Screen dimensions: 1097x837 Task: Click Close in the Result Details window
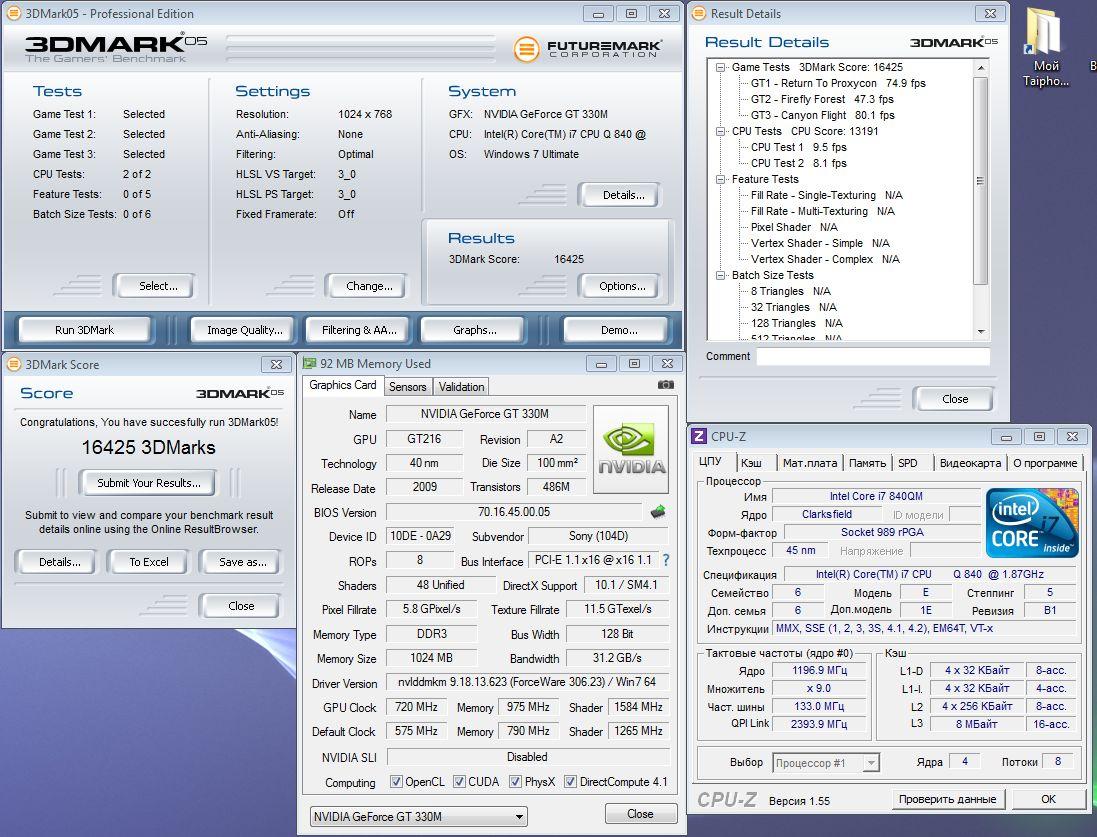pyautogui.click(x=954, y=398)
